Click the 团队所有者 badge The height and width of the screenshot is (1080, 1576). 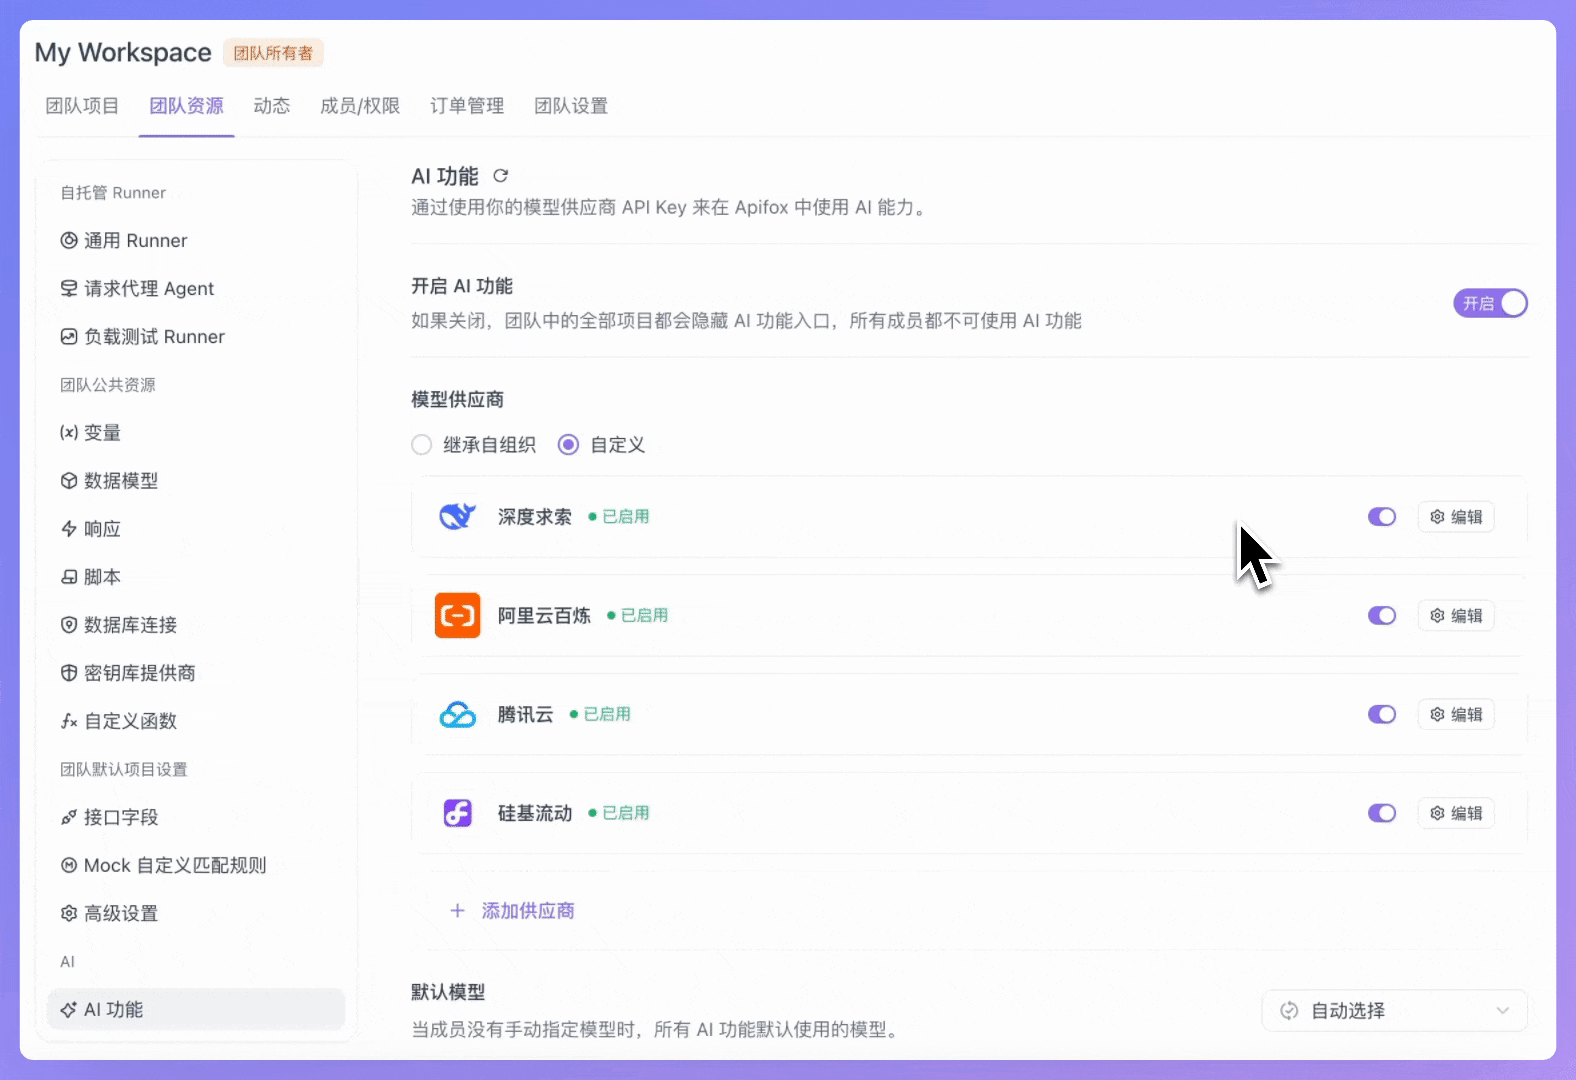273,53
